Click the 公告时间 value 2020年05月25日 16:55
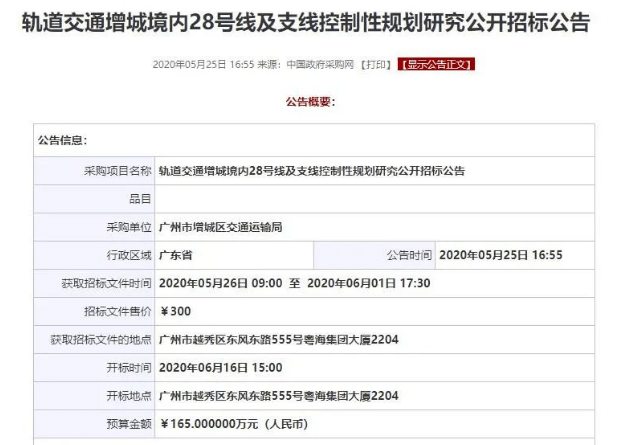The height and width of the screenshot is (445, 618). pyautogui.click(x=501, y=255)
